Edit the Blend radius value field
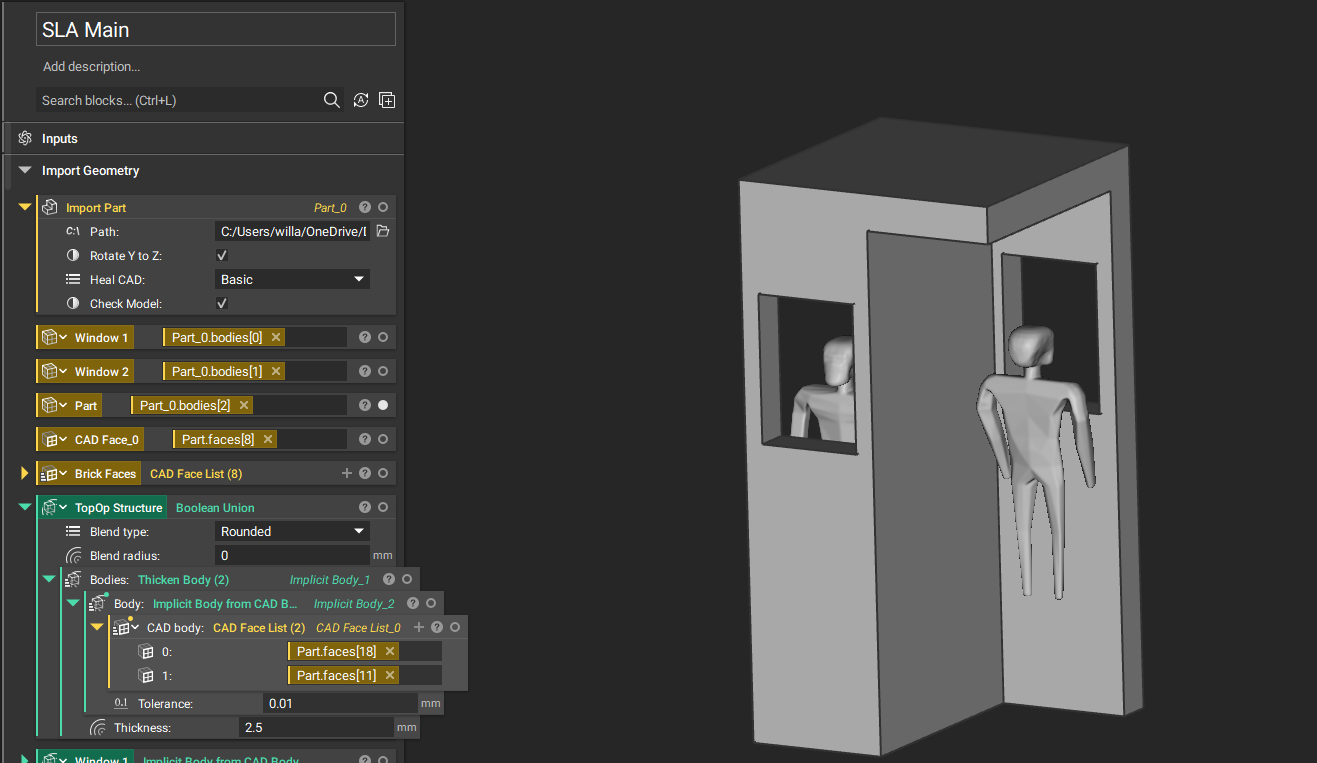1317x763 pixels. point(292,555)
